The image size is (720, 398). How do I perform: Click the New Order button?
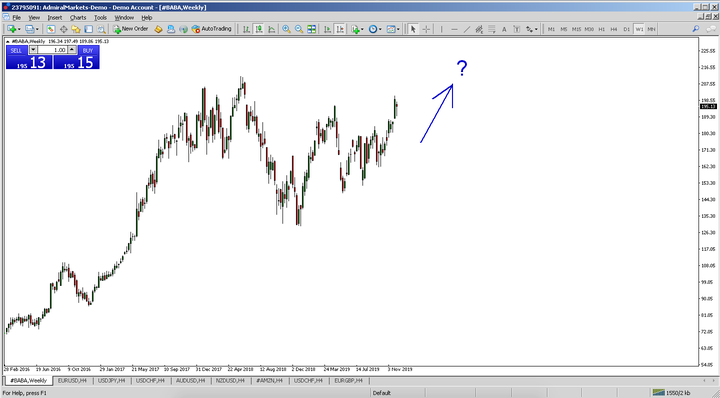pos(131,29)
